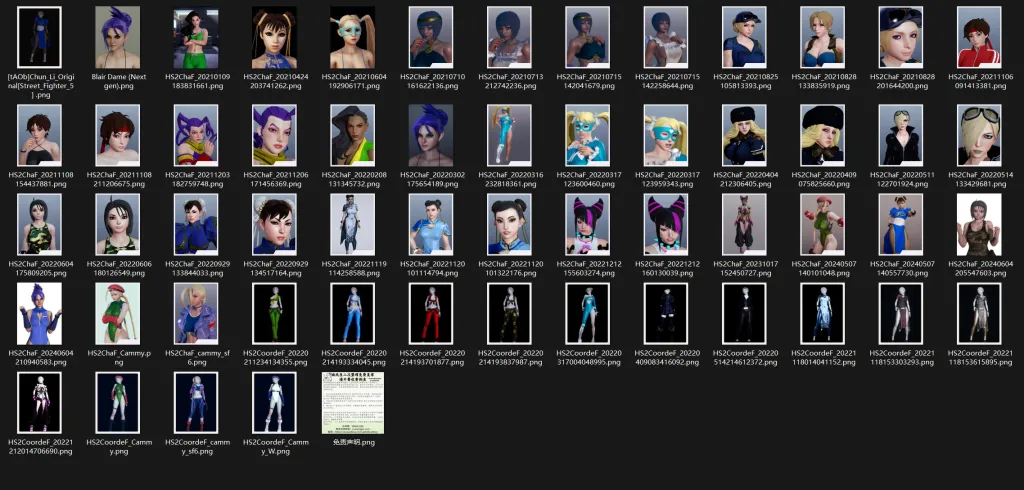Image resolution: width=1024 pixels, height=490 pixels.
Task: Choose file label HS2ChaF_20220316232818361.png
Action: [509, 180]
